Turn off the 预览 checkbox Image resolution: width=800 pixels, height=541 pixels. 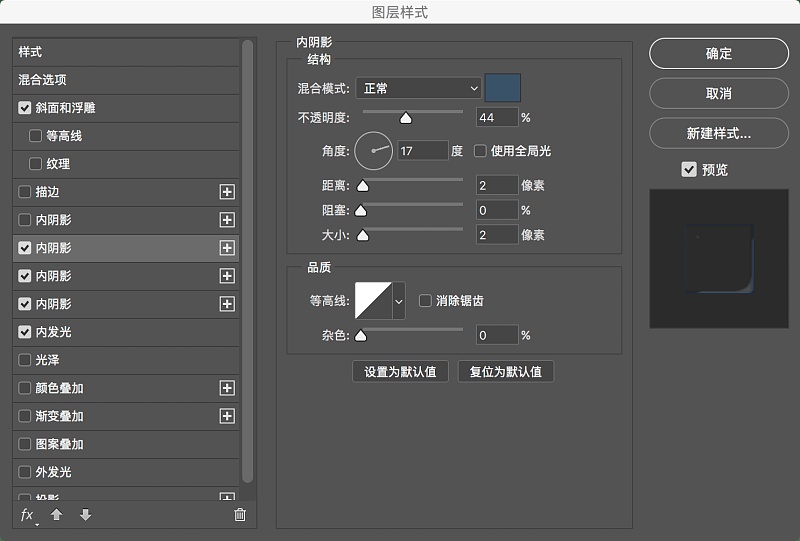[689, 169]
